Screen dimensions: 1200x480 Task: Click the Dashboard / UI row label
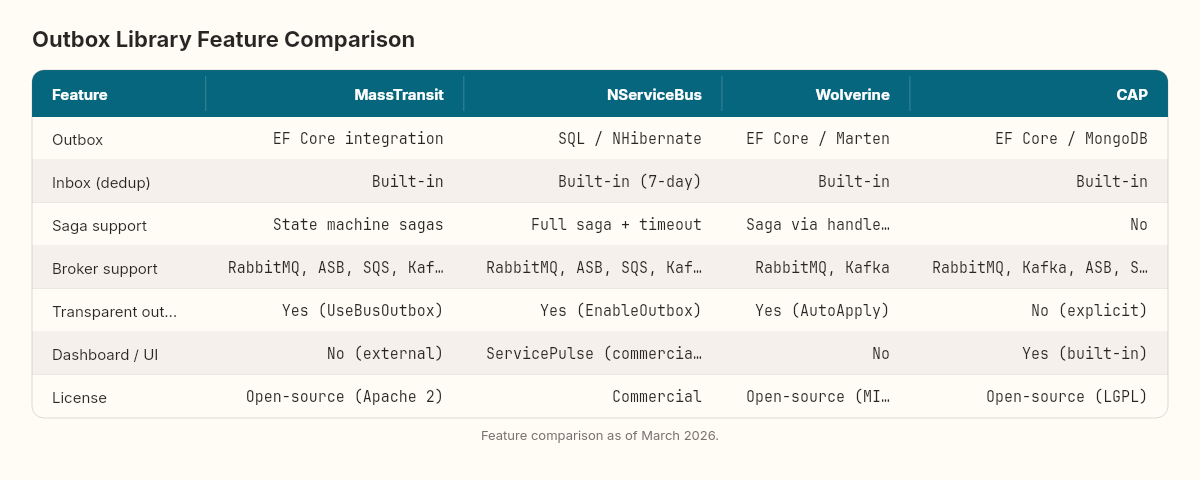[104, 354]
